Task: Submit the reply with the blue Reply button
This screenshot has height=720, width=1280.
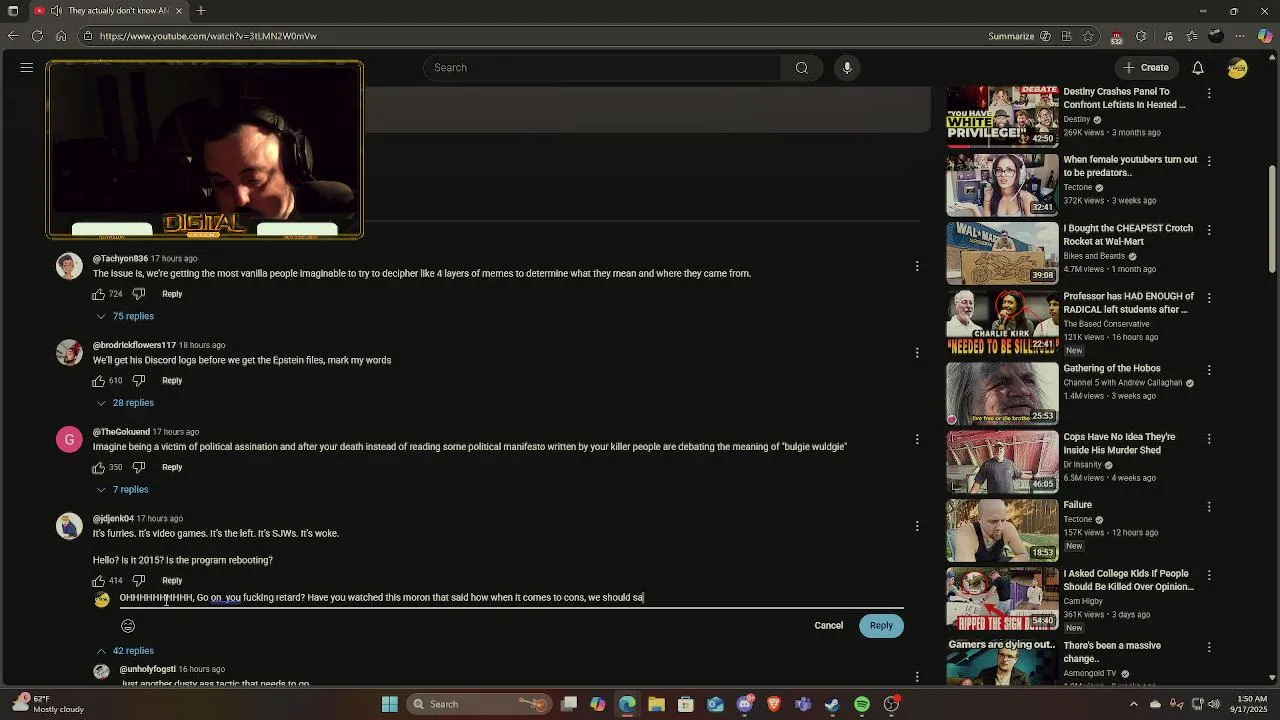Action: [x=881, y=626]
